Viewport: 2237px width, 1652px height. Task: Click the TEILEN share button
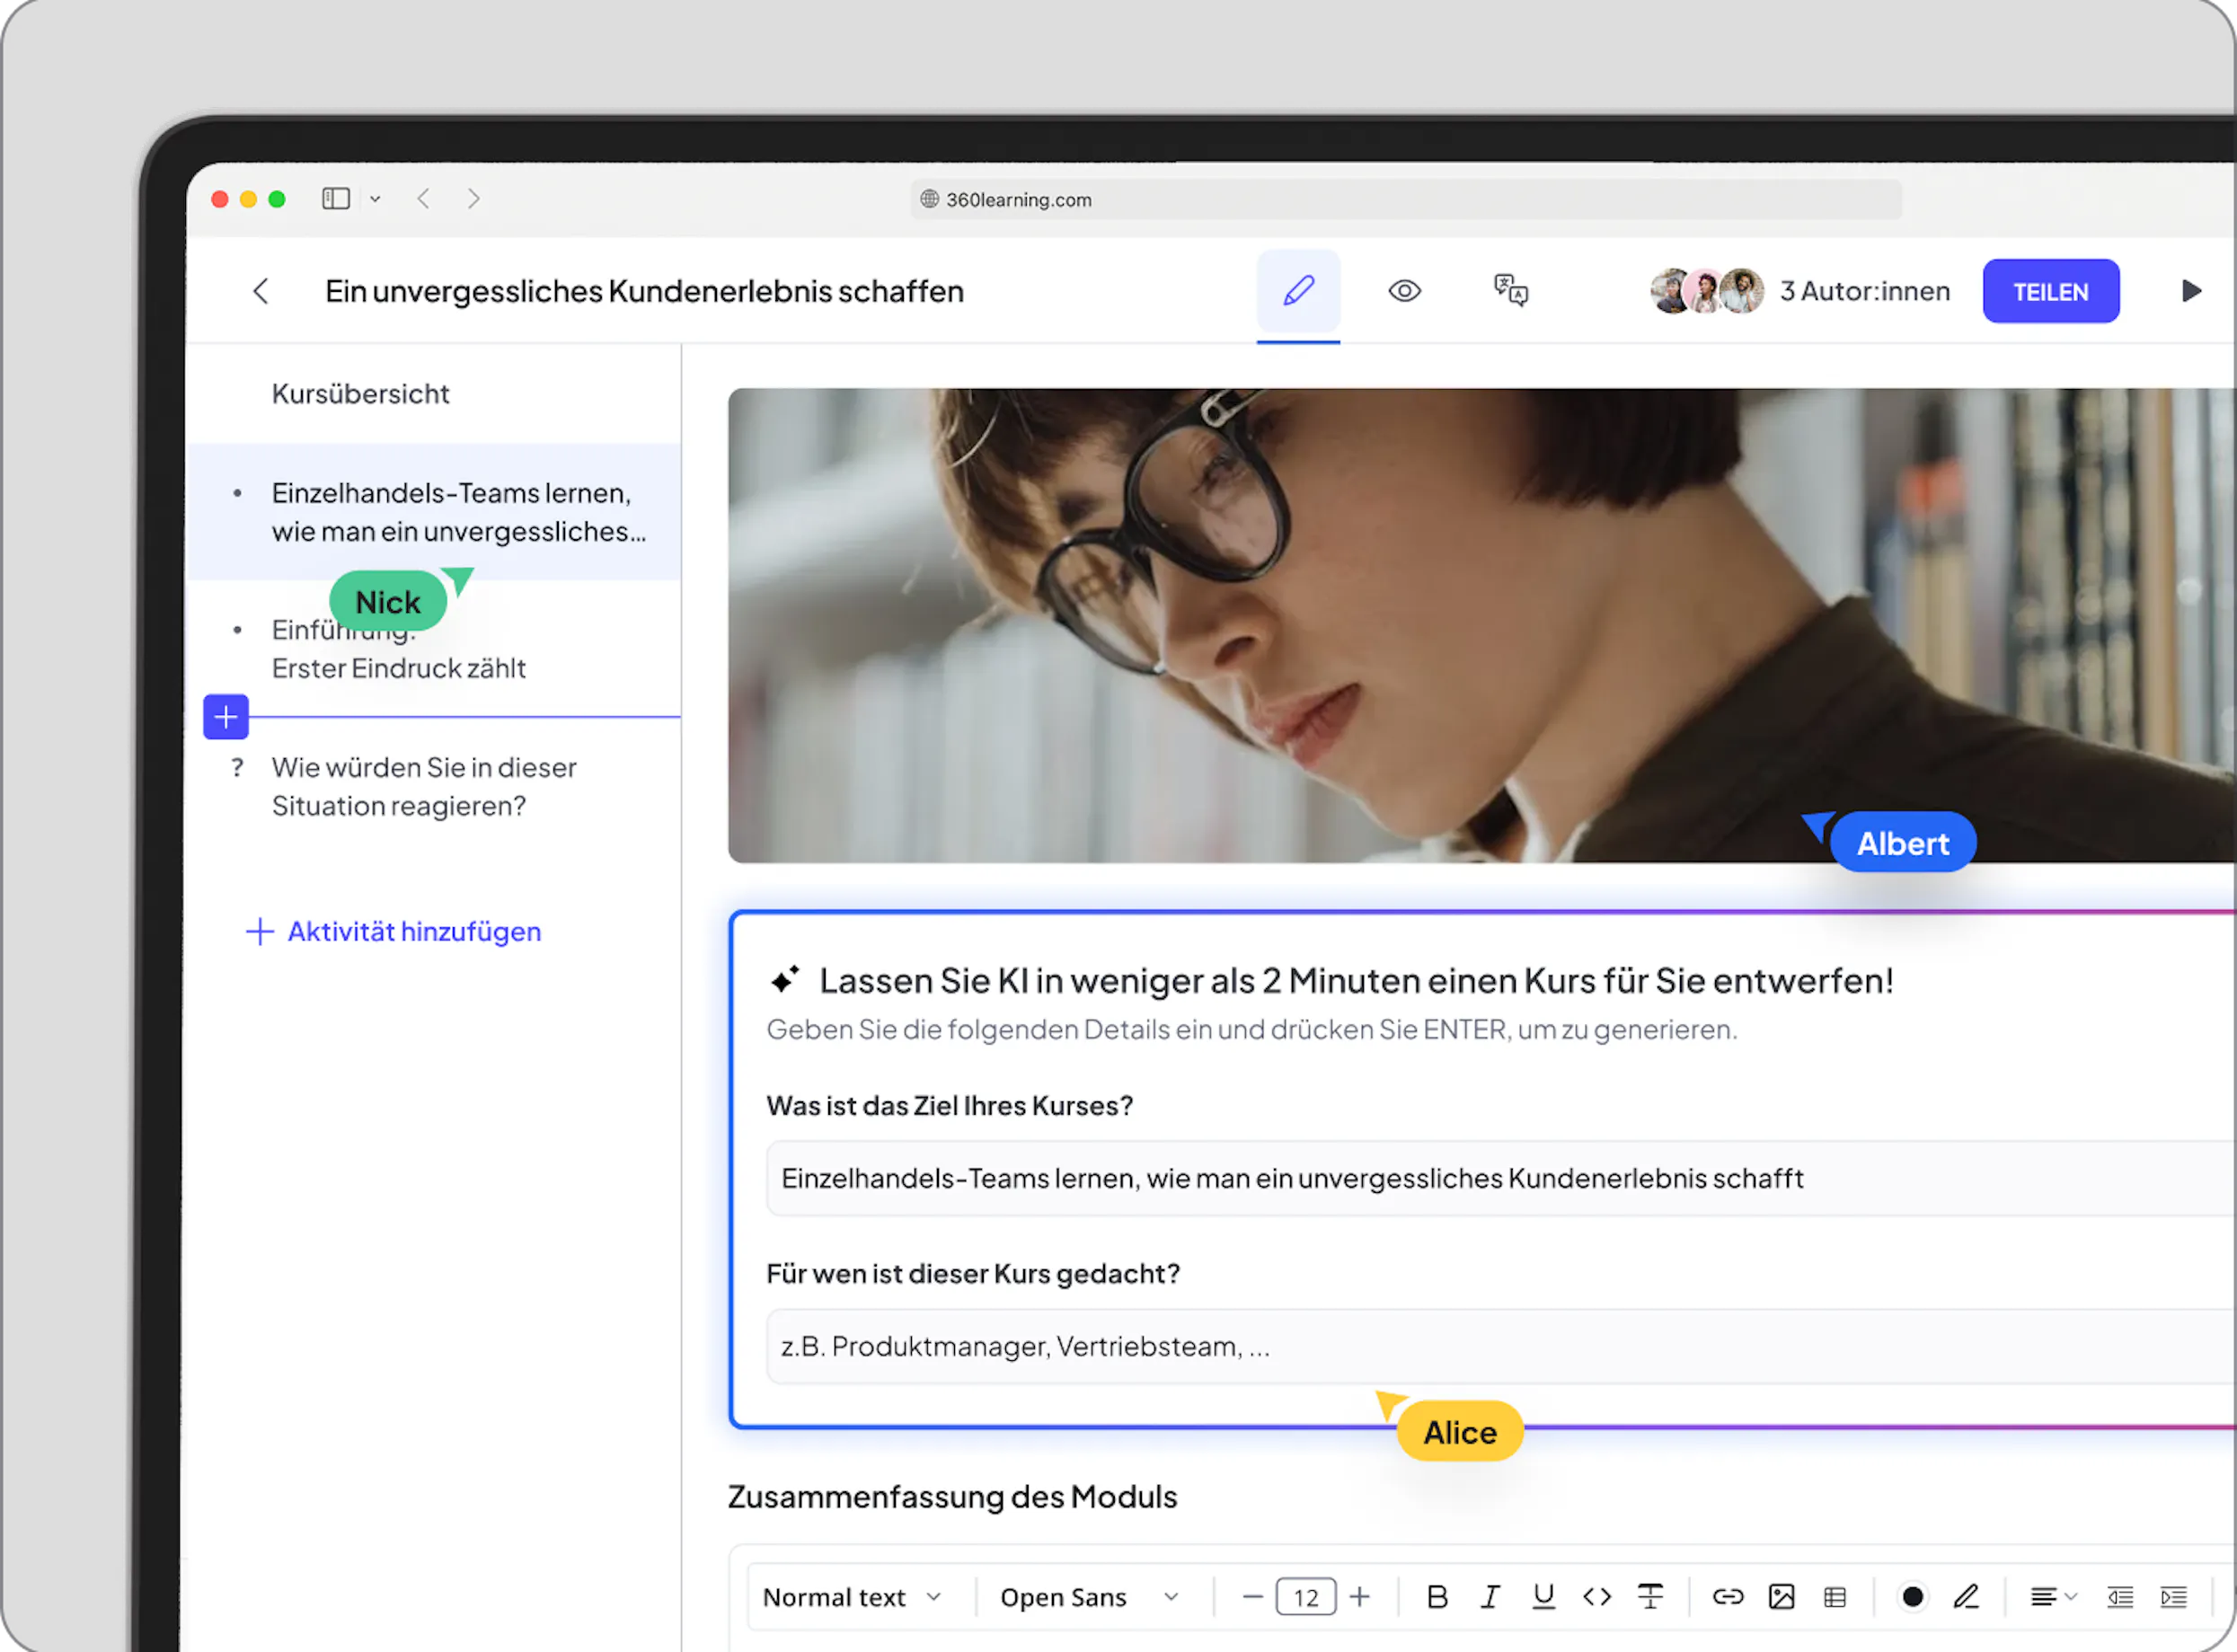[2050, 292]
